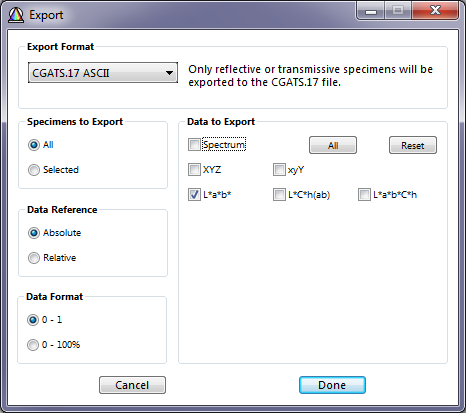Tick the XYZ data checkbox

point(194,170)
